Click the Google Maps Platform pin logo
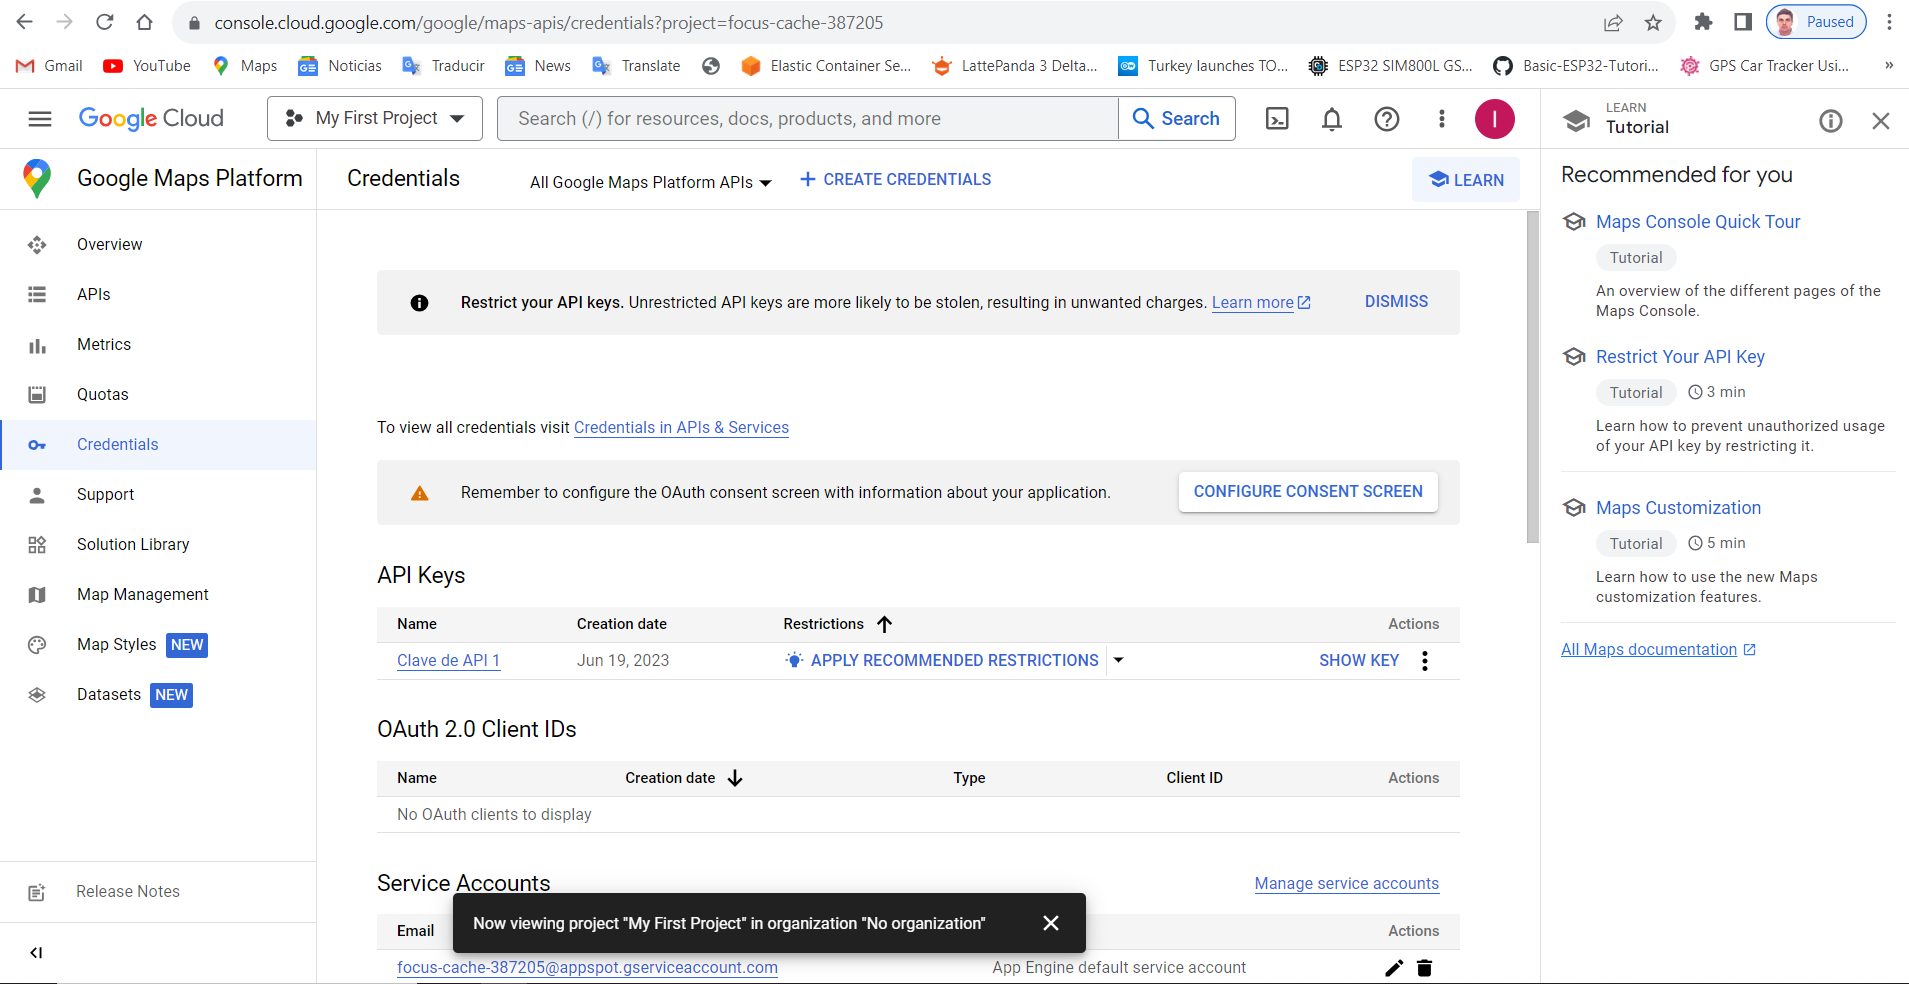Image resolution: width=1909 pixels, height=984 pixels. [36, 178]
